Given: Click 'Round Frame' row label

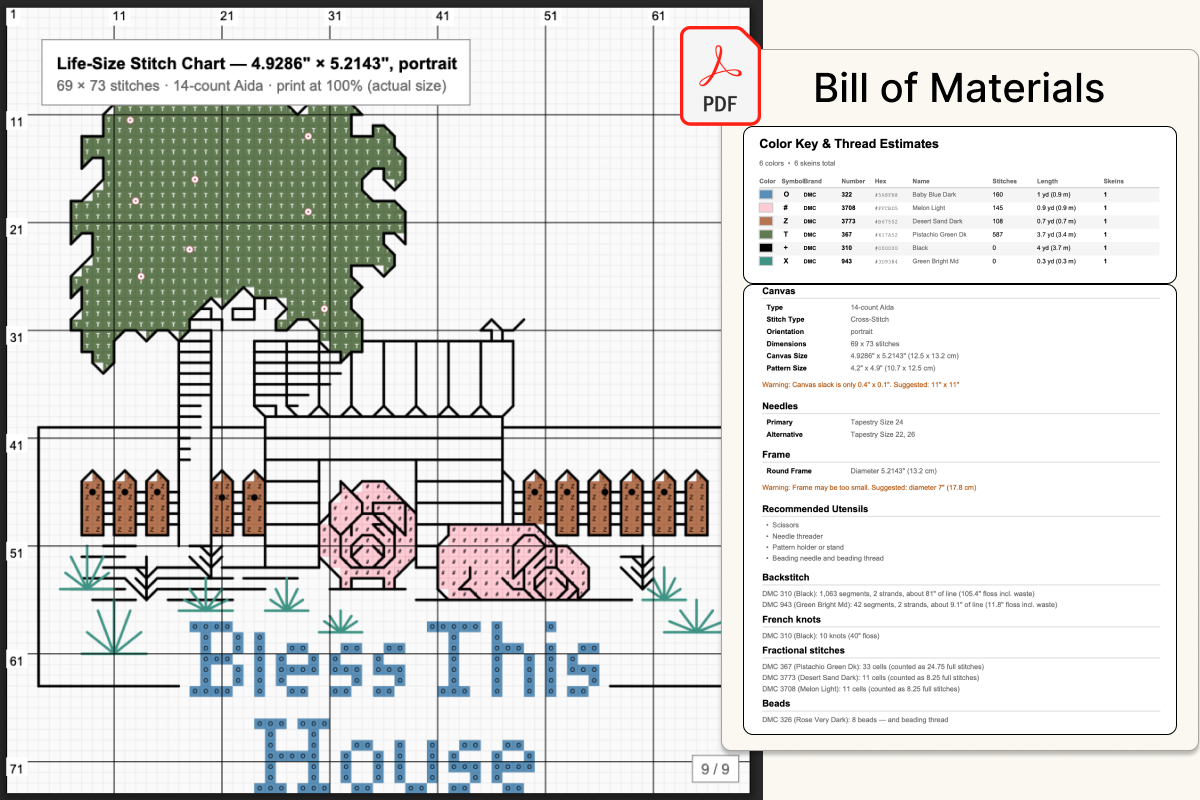Looking at the screenshot, I should point(789,470).
